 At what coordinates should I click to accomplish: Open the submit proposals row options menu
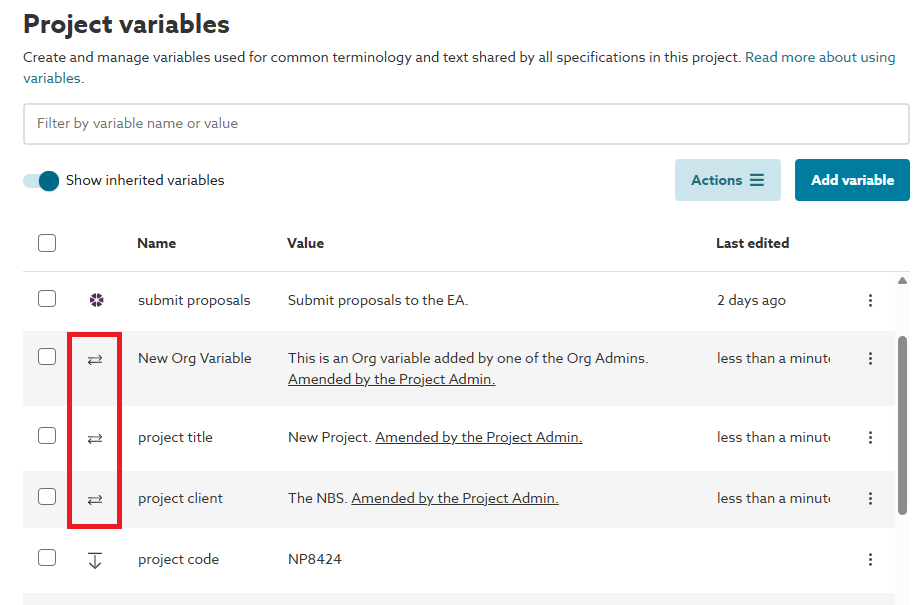pyautogui.click(x=870, y=300)
